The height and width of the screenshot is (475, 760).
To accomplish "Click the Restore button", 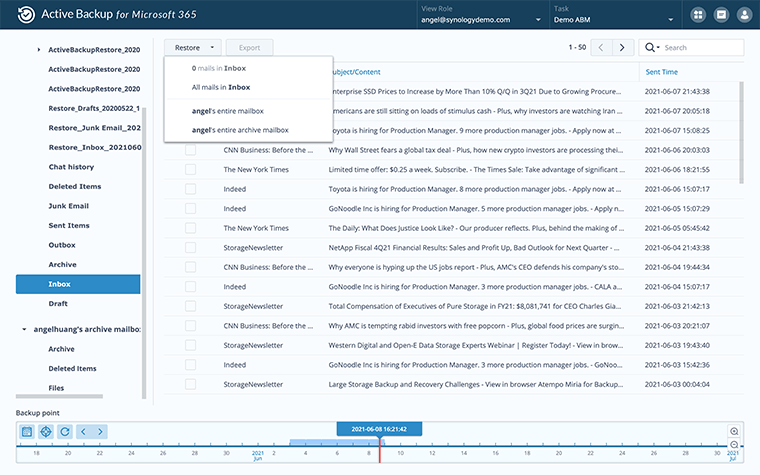I will (195, 47).
